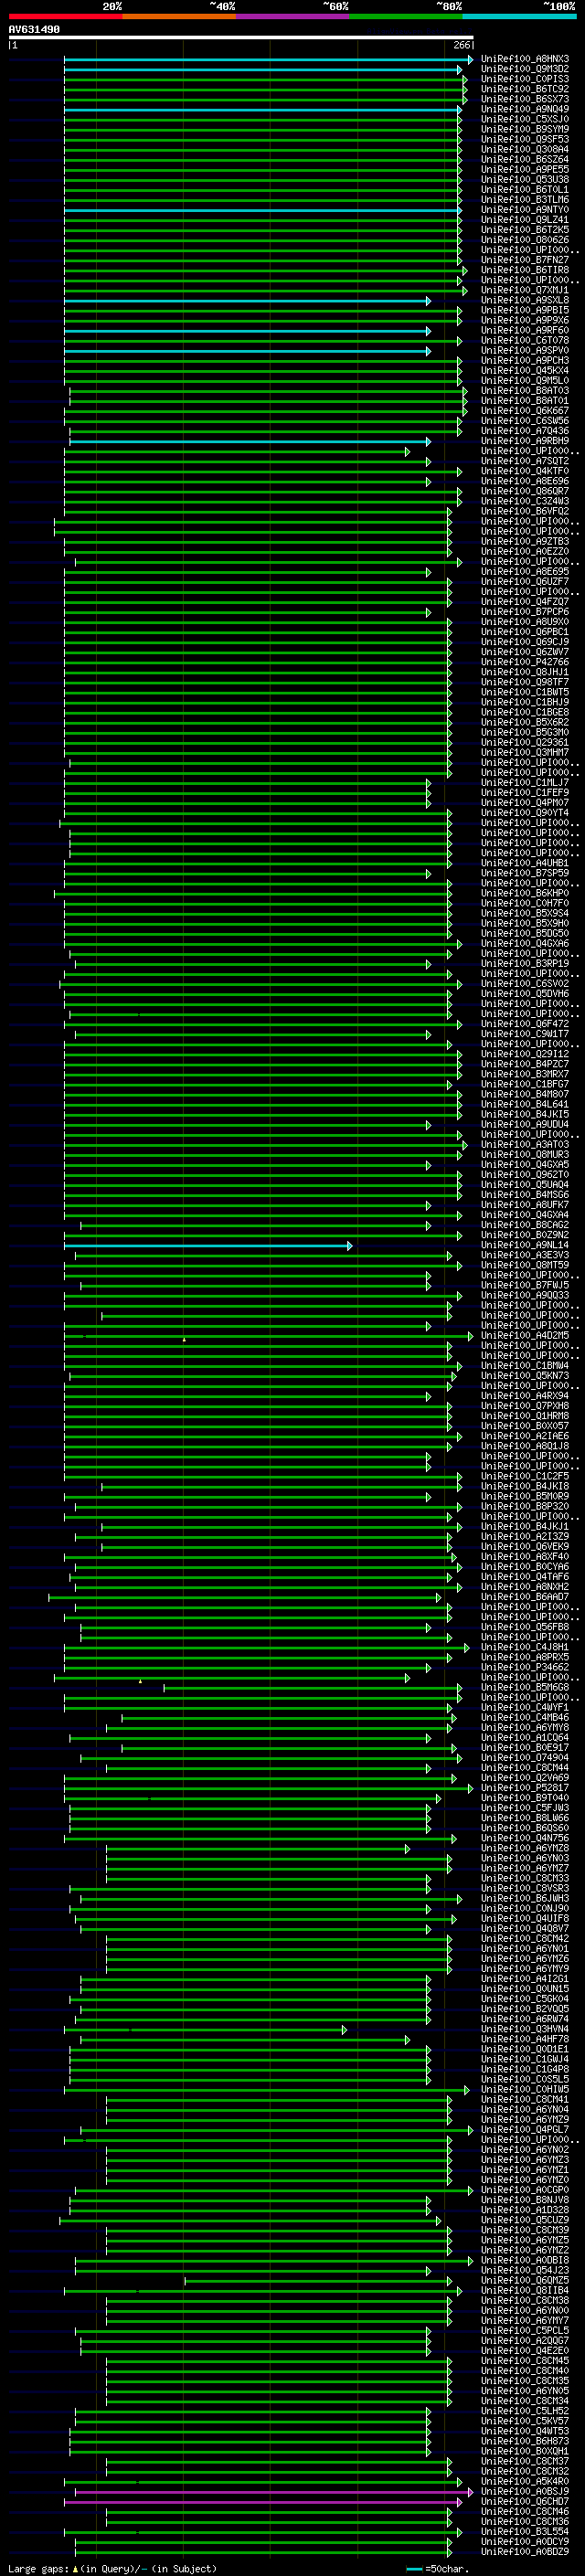
Task: Select hit label UniRef100_Q8JHJ1
Action: (x=525, y=672)
